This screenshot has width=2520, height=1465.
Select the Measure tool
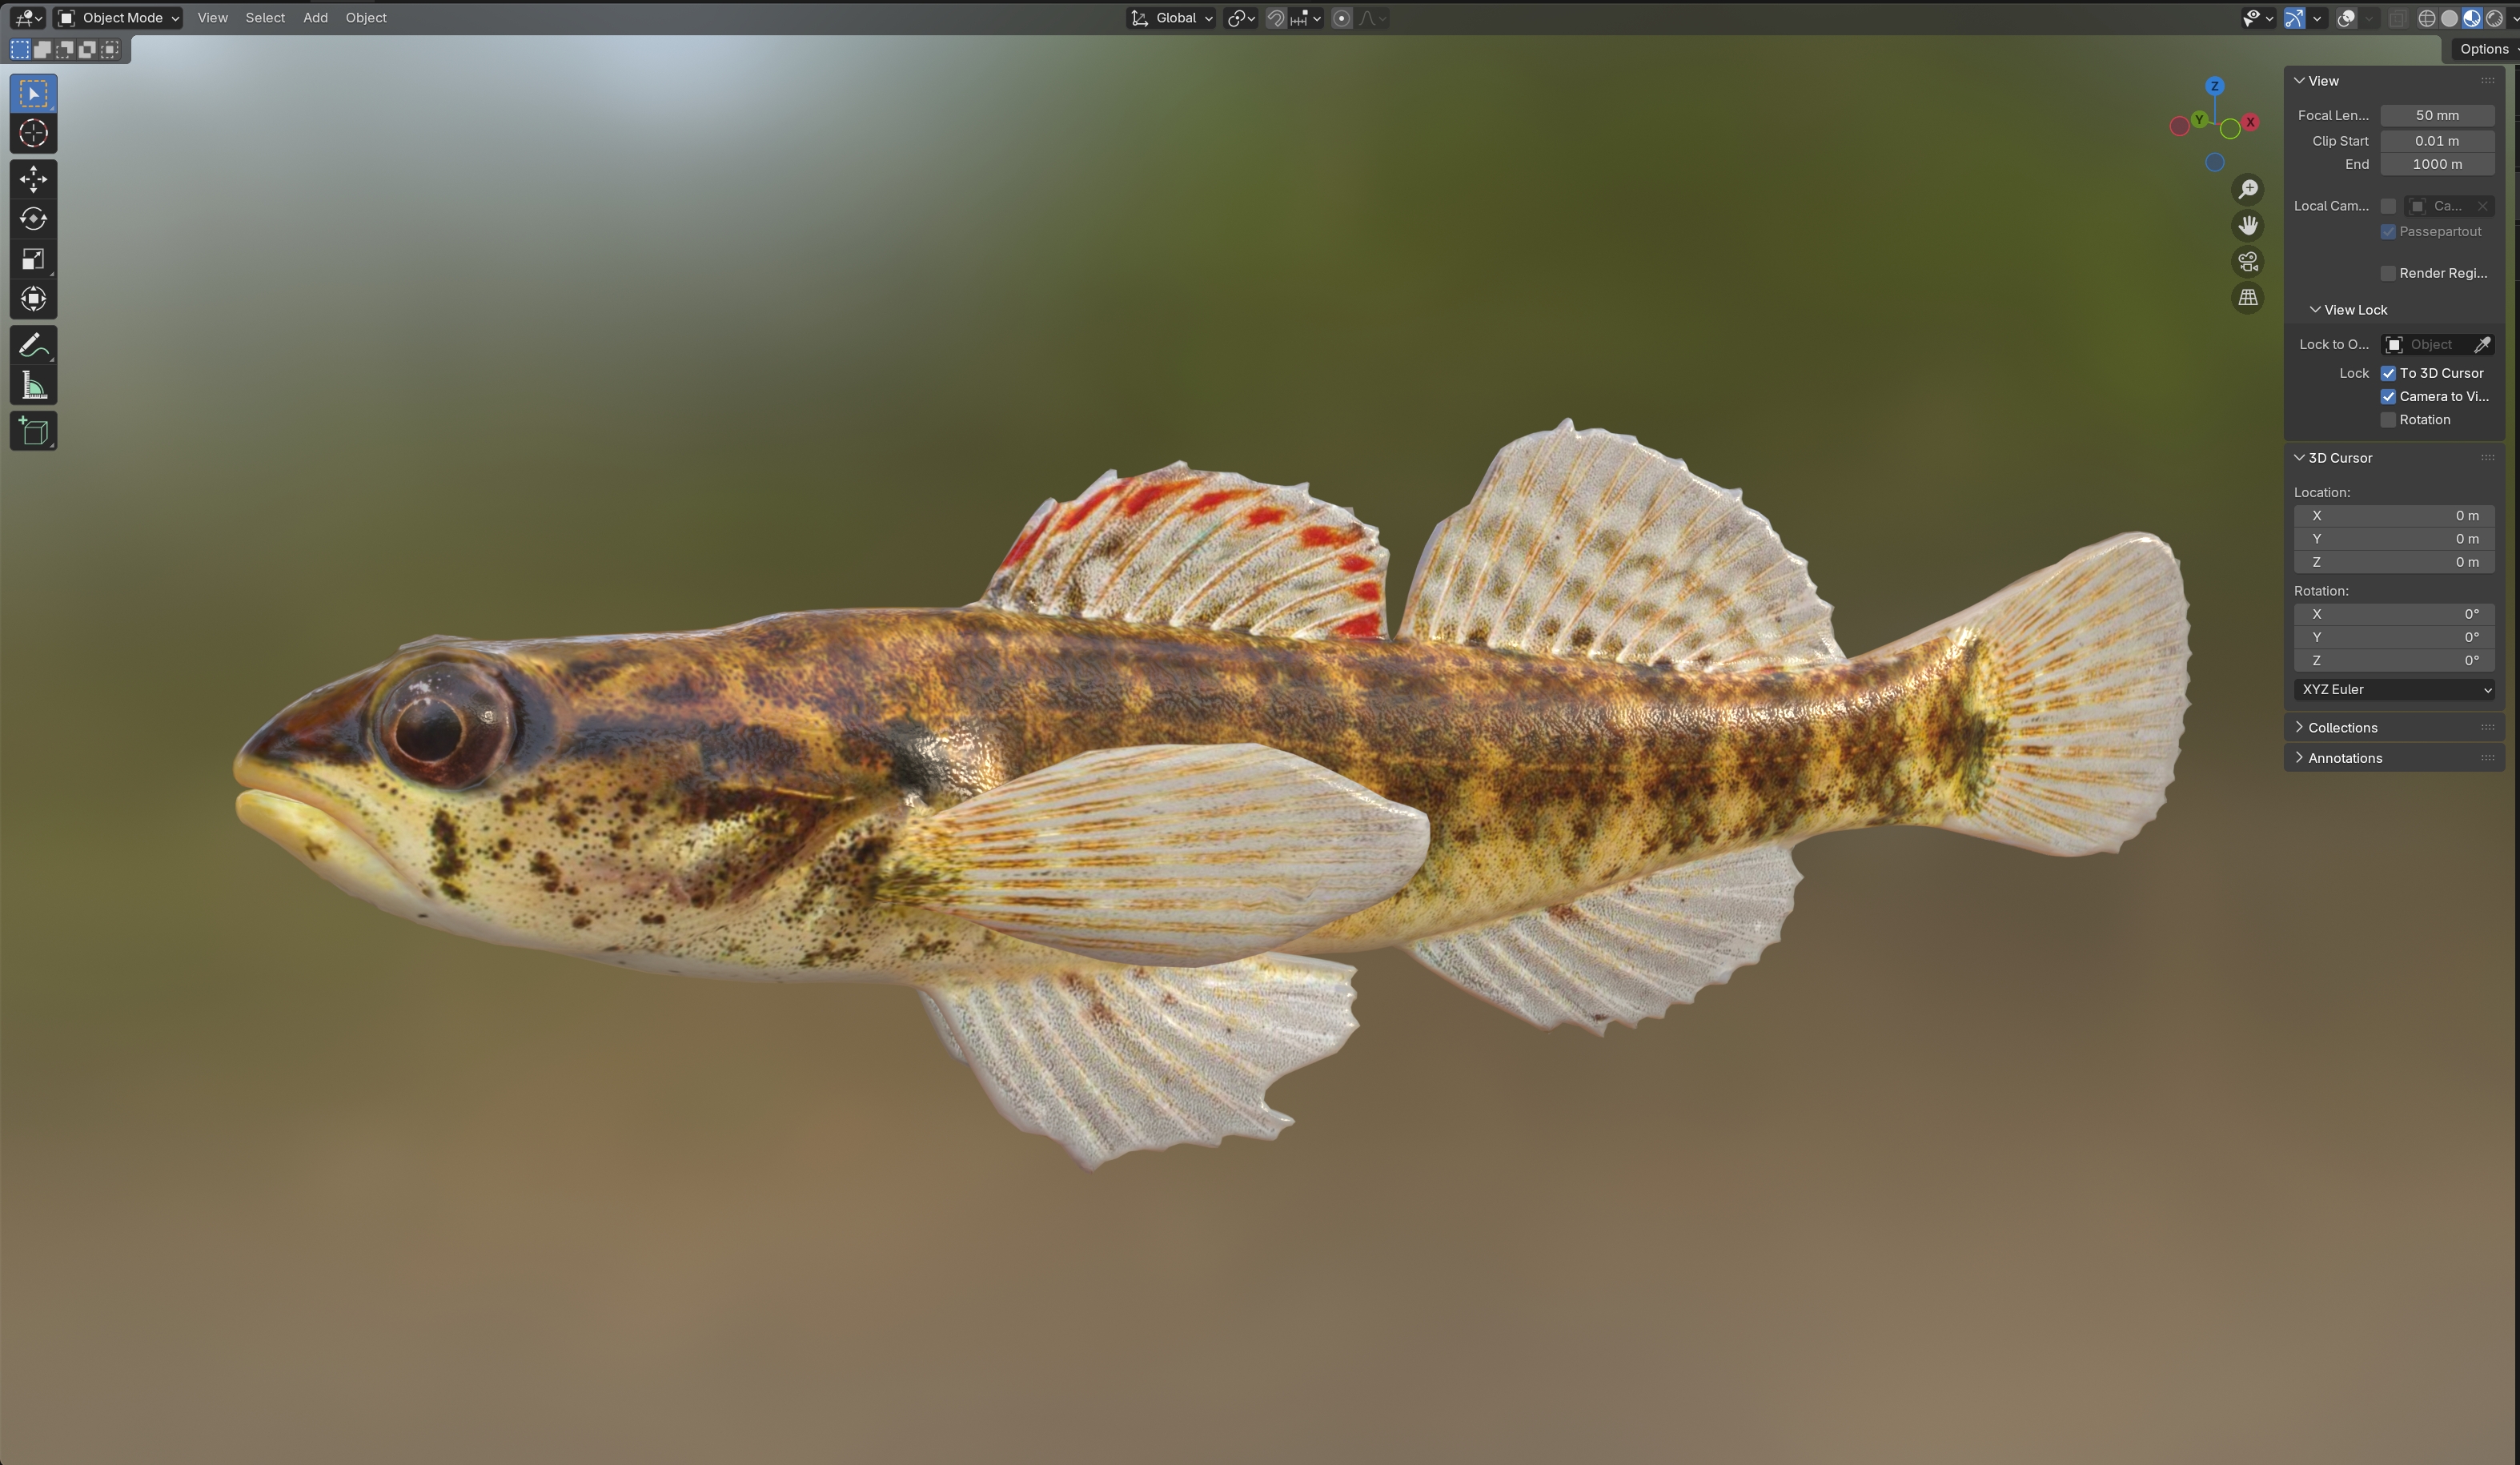[x=33, y=386]
